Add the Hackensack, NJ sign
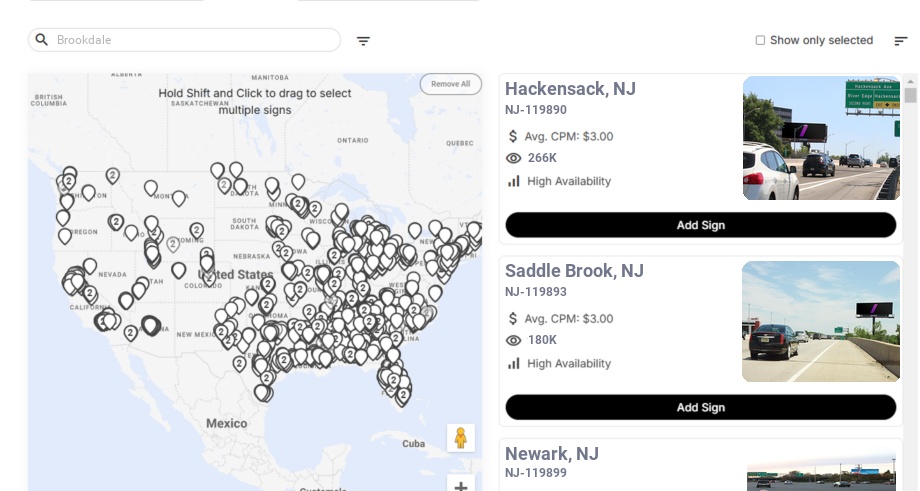 tap(700, 225)
